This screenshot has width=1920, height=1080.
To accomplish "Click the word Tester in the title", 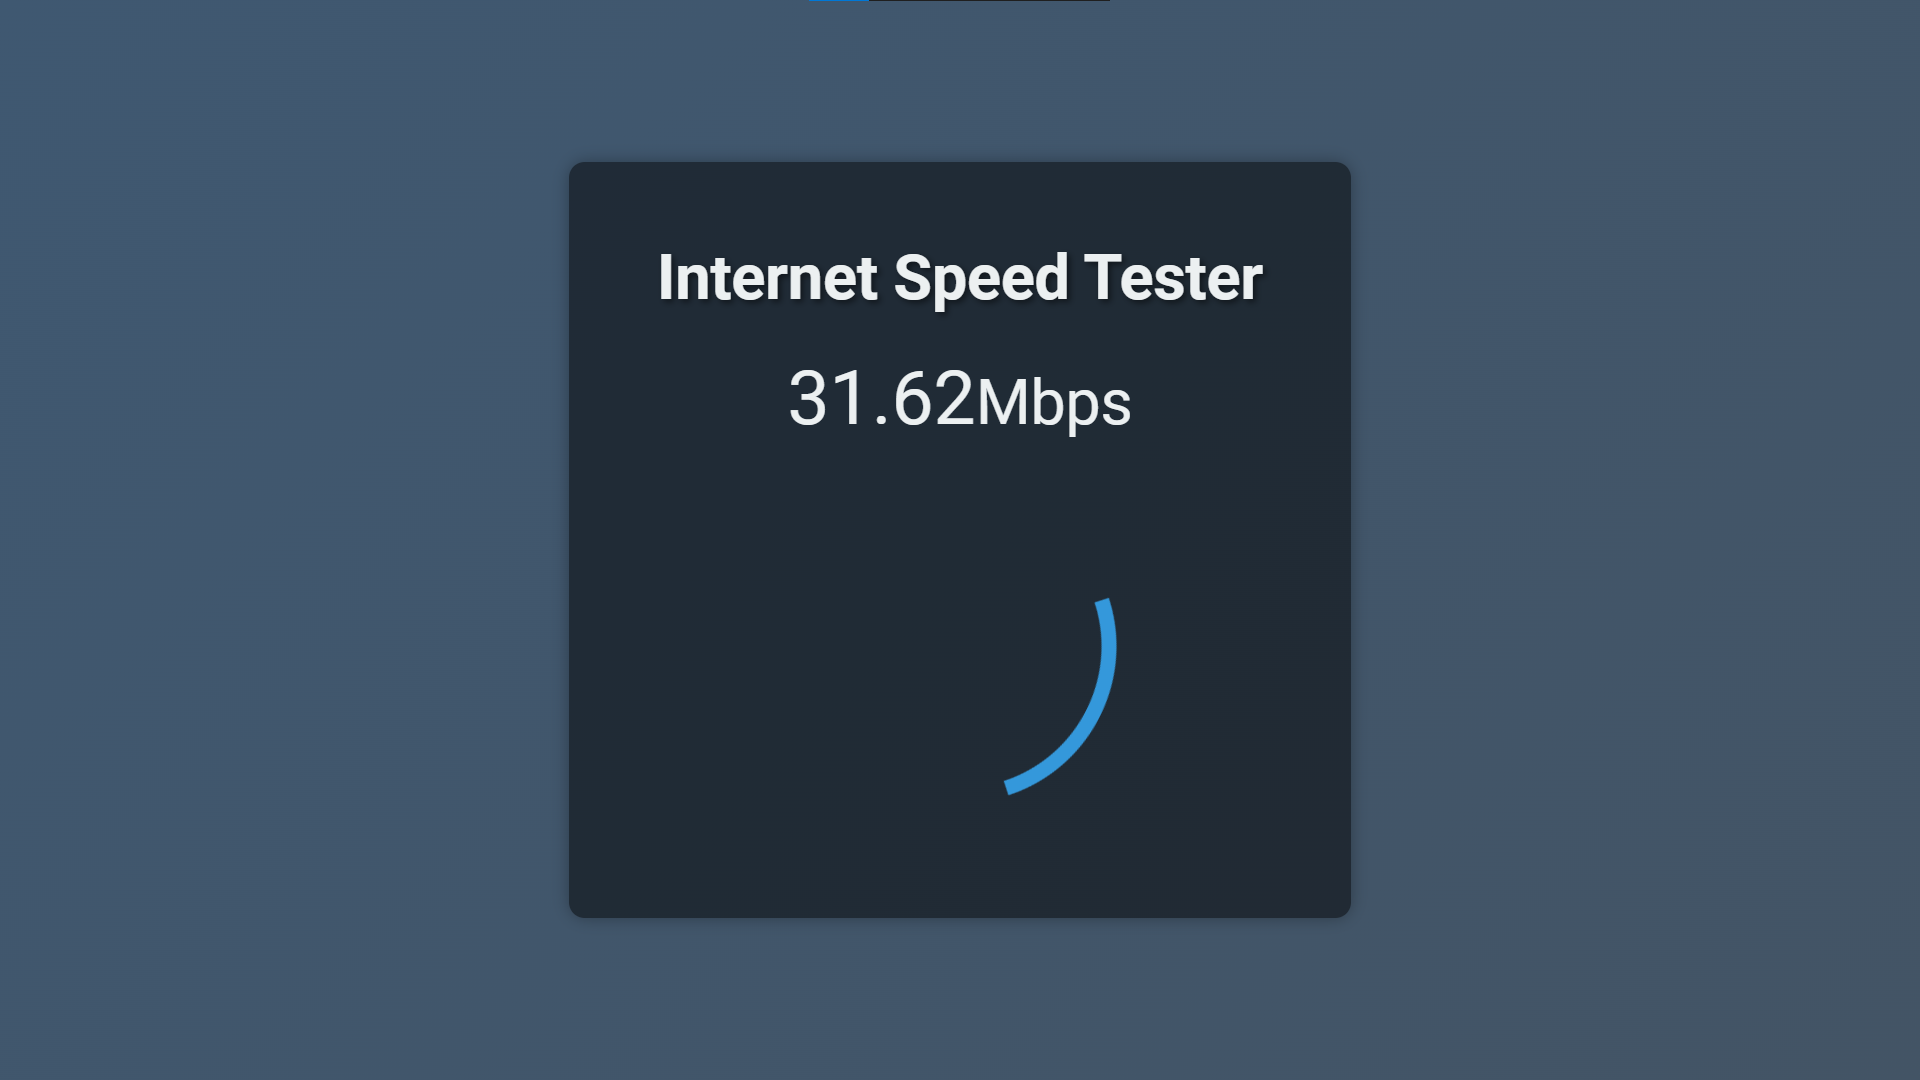I will 1173,278.
